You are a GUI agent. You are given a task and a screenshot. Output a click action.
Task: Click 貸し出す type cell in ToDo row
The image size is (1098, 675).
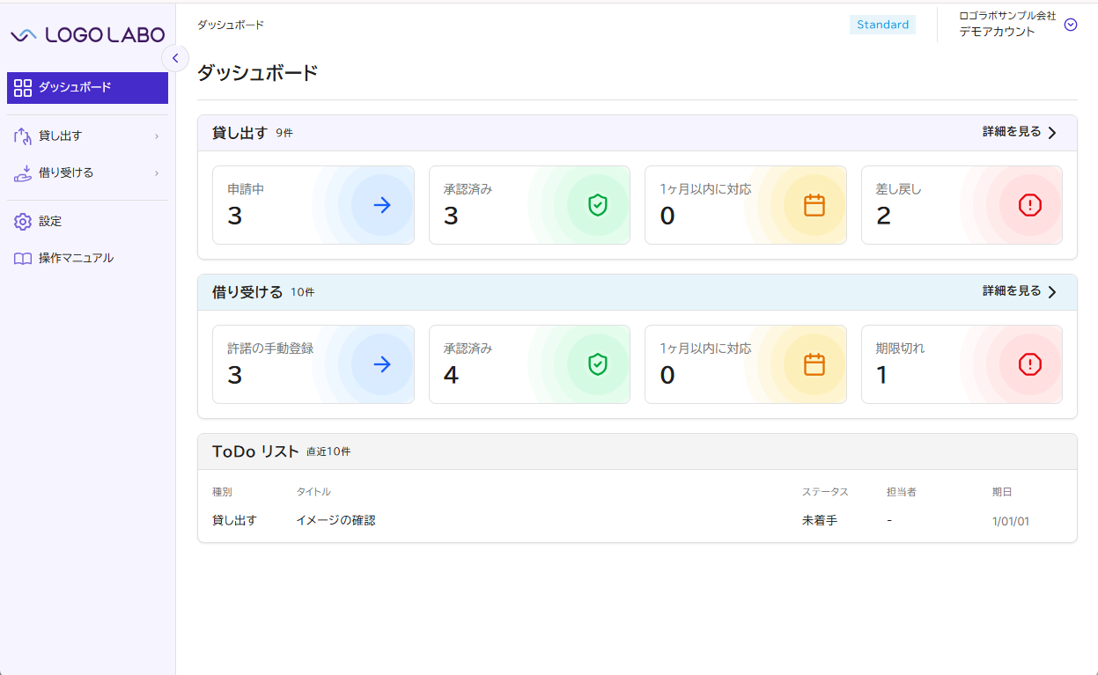tap(235, 520)
